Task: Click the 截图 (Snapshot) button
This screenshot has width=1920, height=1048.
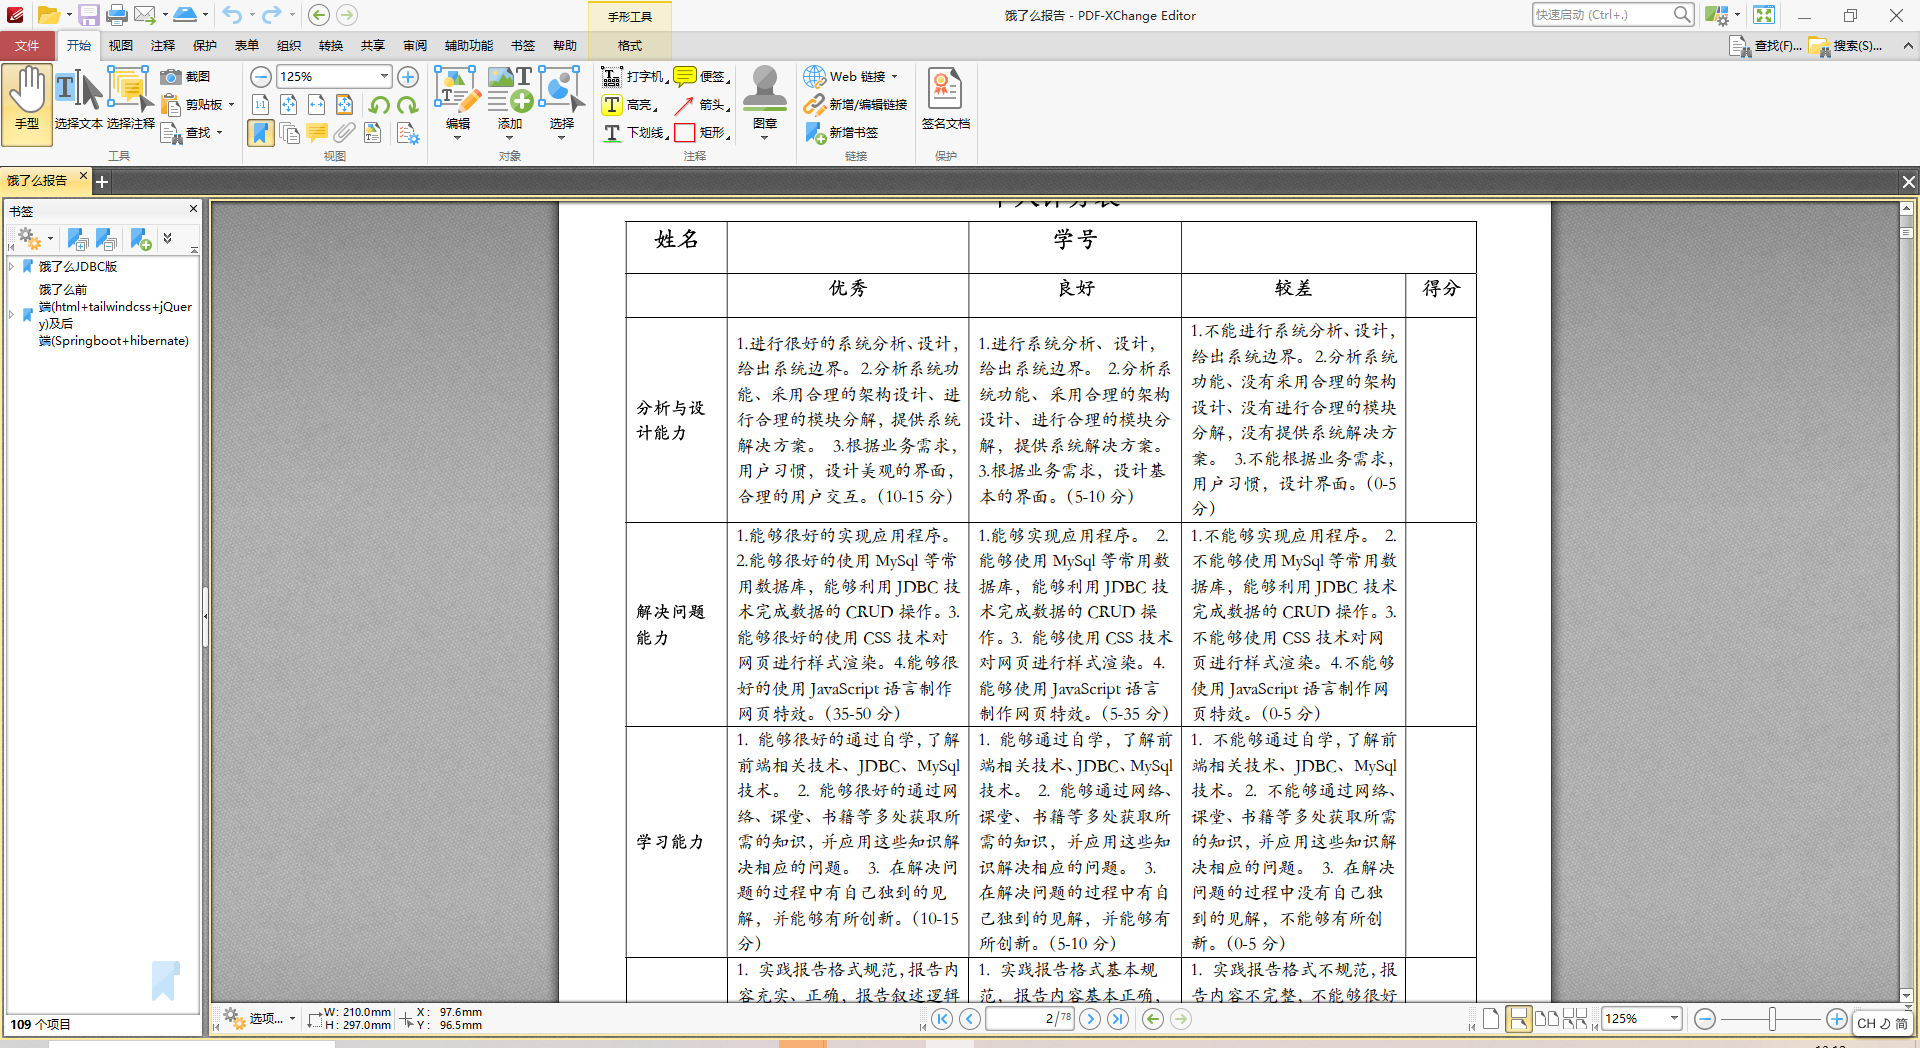Action: (x=186, y=77)
